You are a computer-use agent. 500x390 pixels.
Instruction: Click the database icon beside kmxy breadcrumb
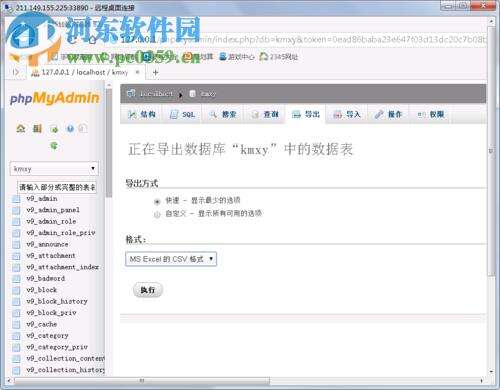point(192,94)
